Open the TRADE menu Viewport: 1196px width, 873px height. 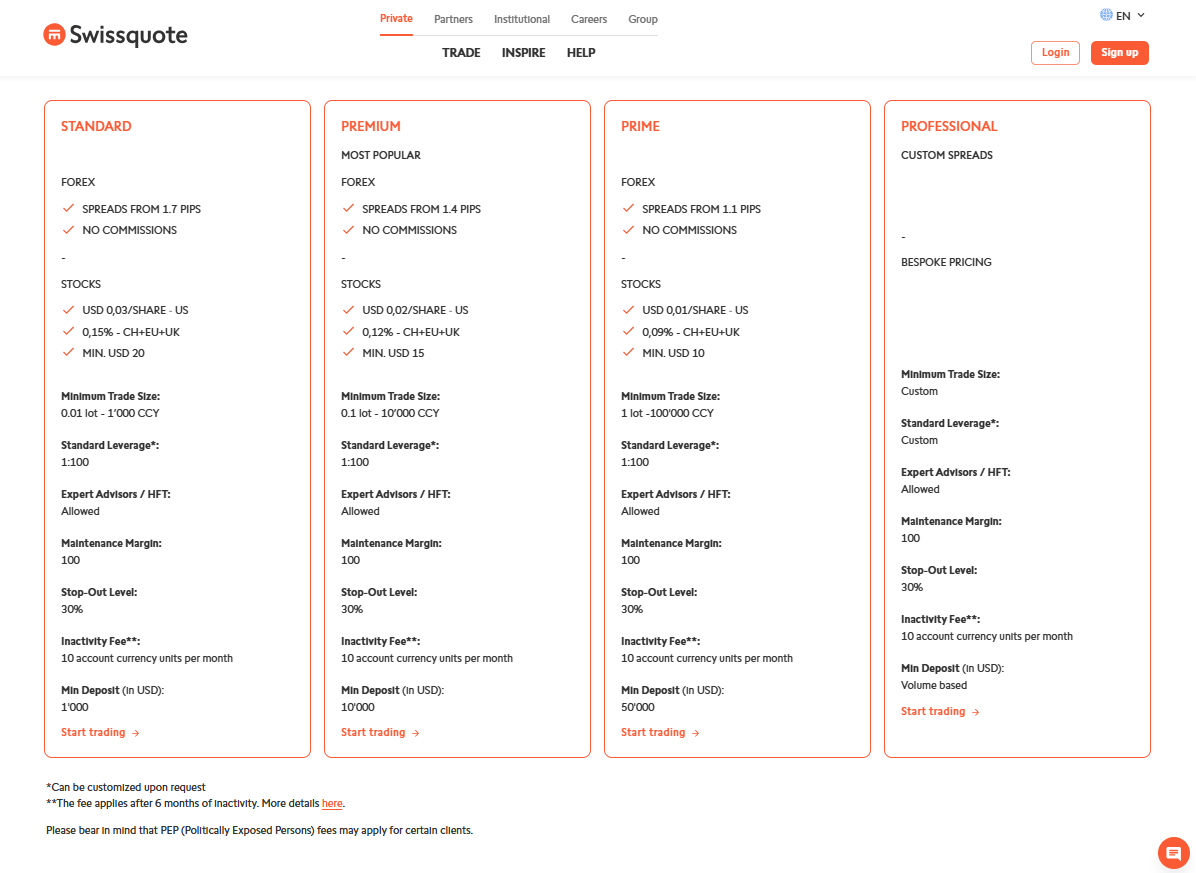[461, 52]
